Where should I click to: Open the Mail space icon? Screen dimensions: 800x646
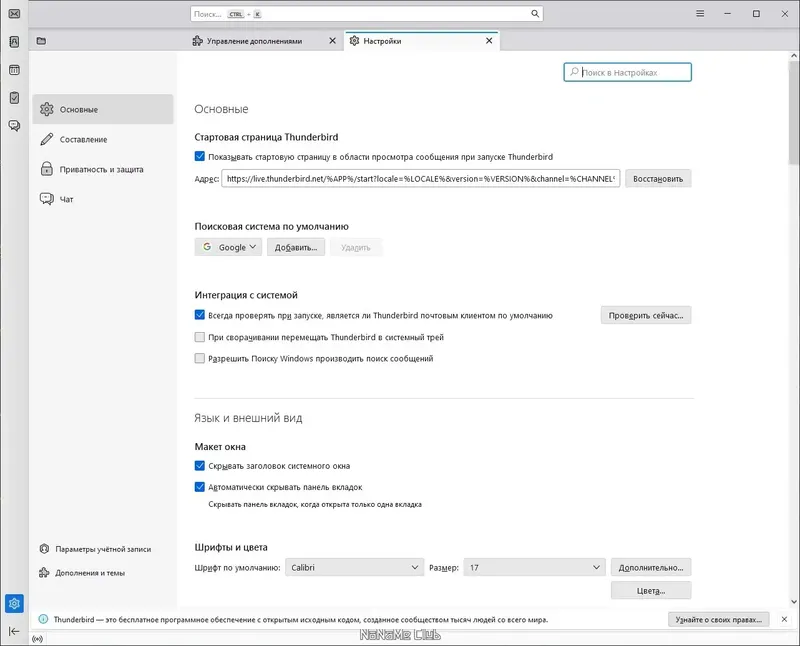(x=14, y=14)
